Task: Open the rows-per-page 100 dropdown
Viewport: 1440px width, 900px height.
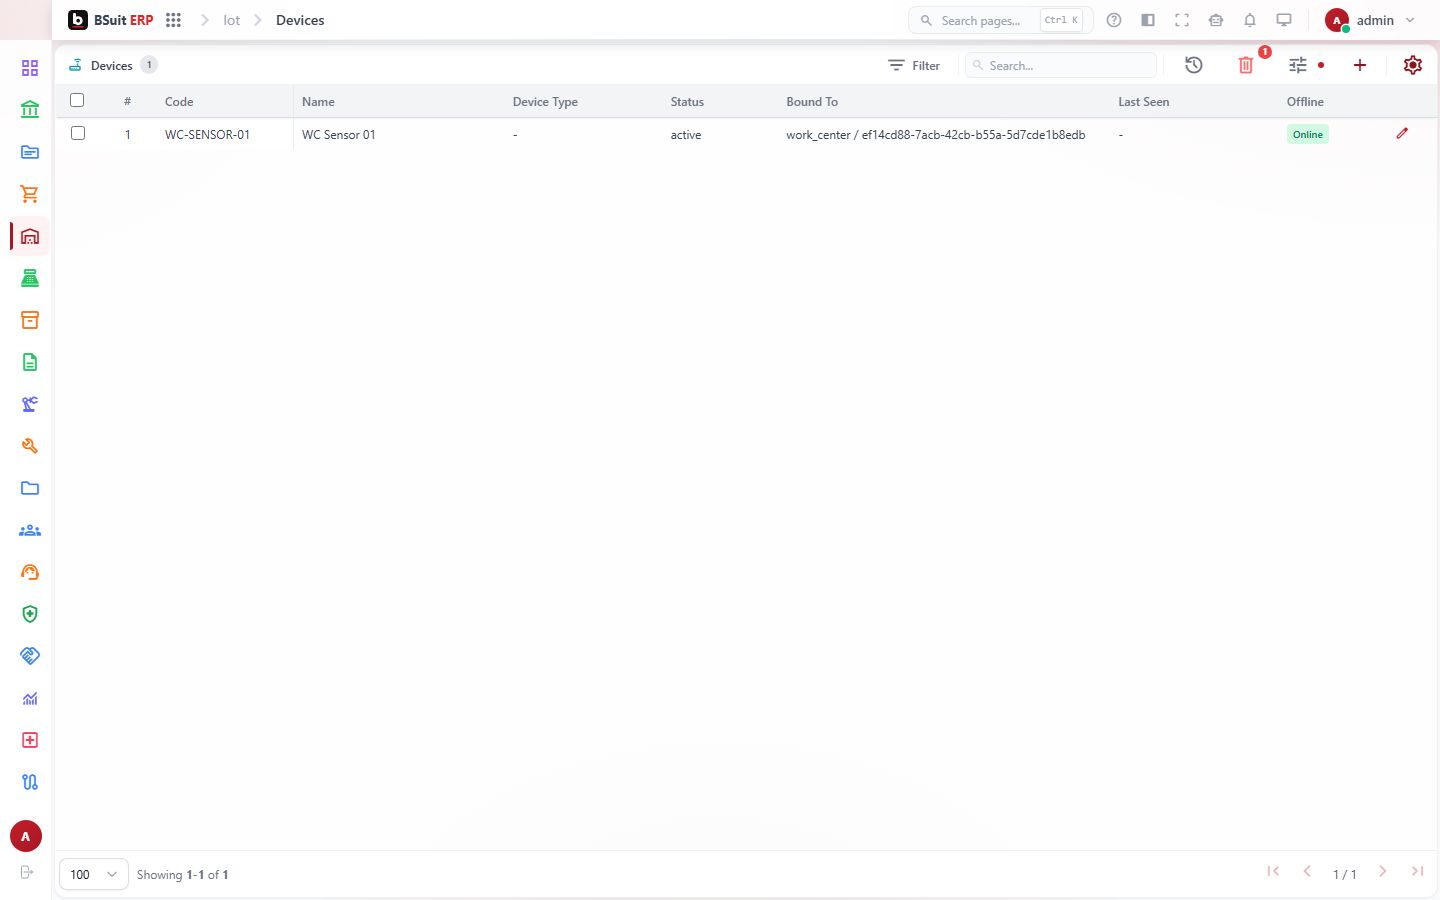Action: (x=94, y=874)
